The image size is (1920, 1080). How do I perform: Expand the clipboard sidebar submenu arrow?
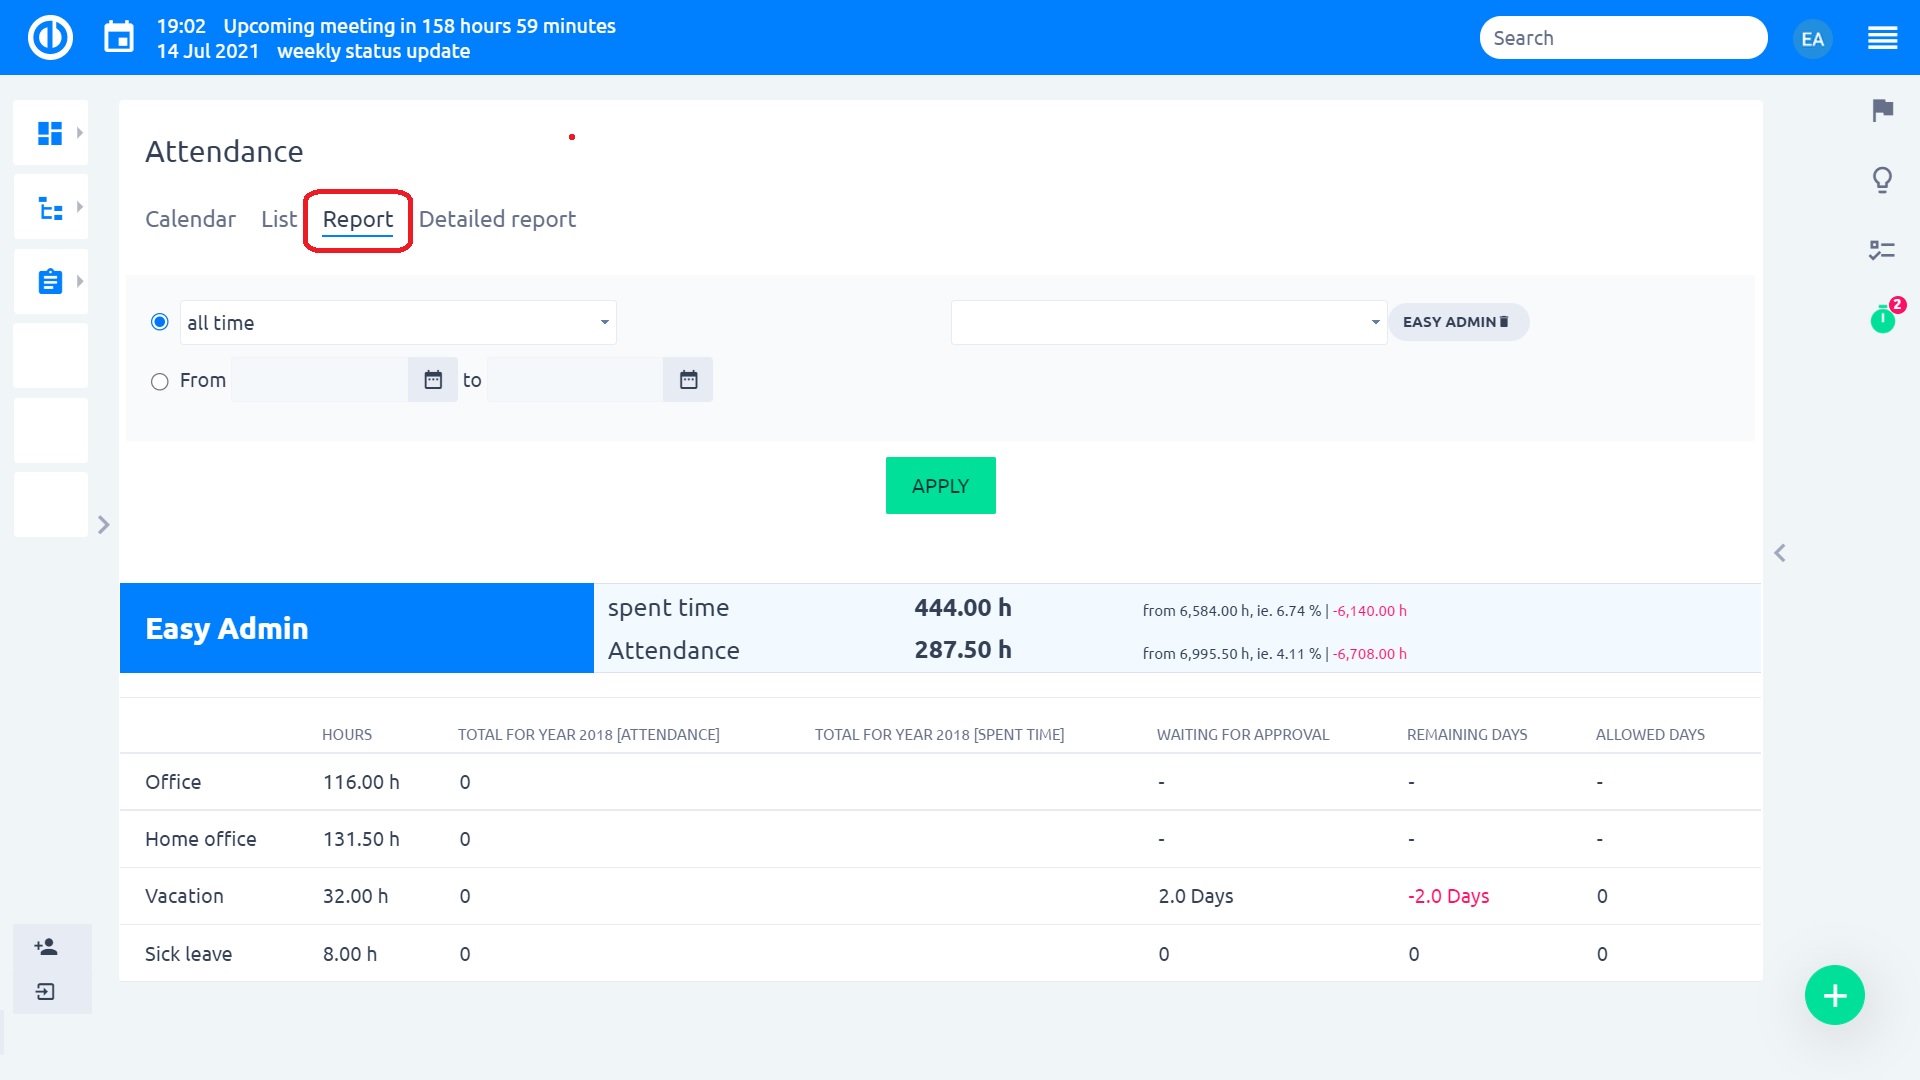coord(79,281)
